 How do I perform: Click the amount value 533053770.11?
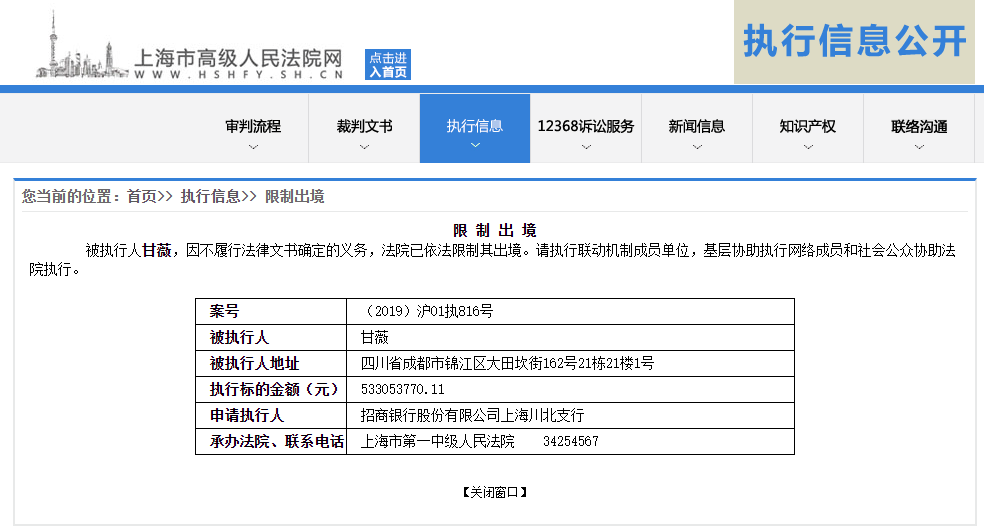[x=402, y=390]
